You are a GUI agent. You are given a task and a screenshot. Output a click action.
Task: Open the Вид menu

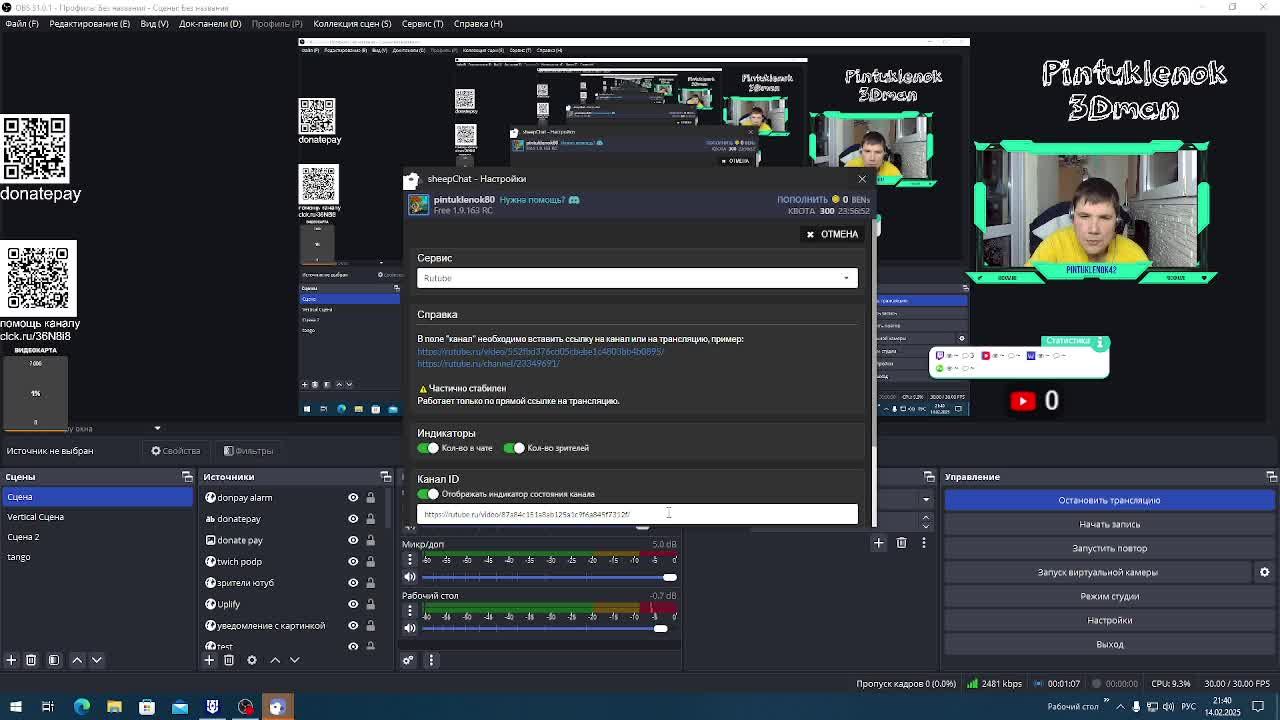pos(154,24)
